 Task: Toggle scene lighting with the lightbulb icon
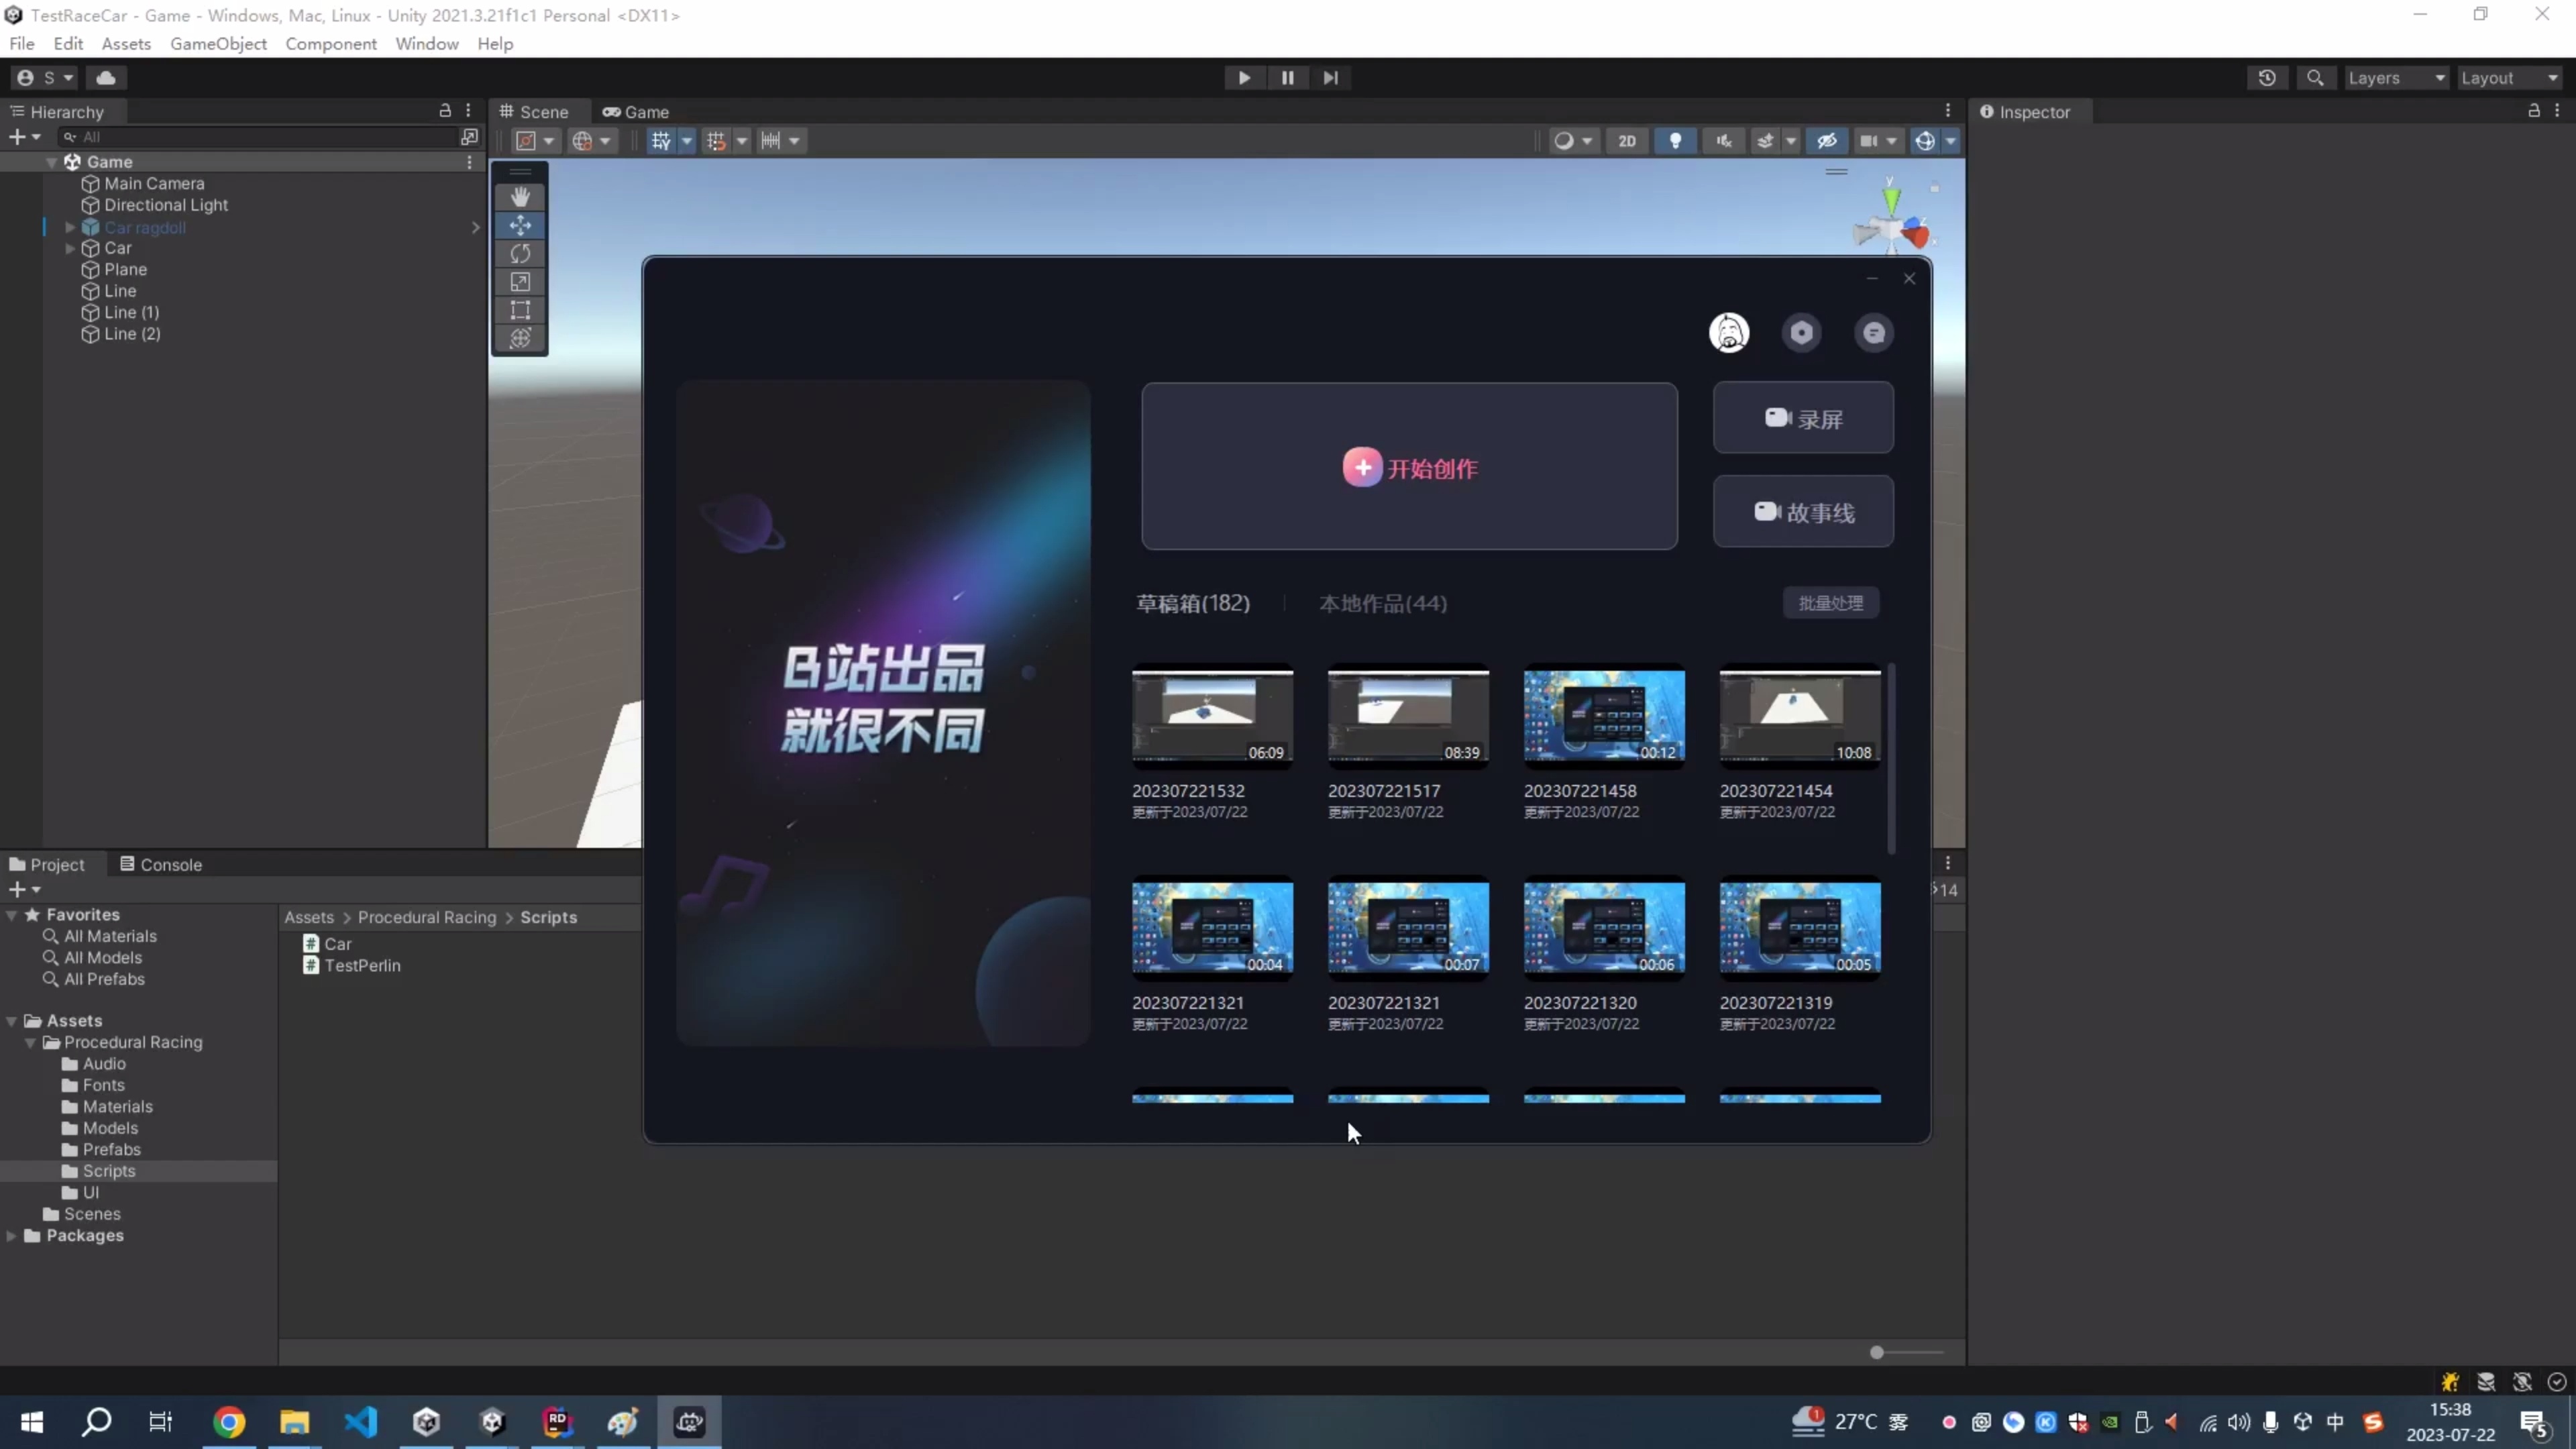coord(1677,140)
